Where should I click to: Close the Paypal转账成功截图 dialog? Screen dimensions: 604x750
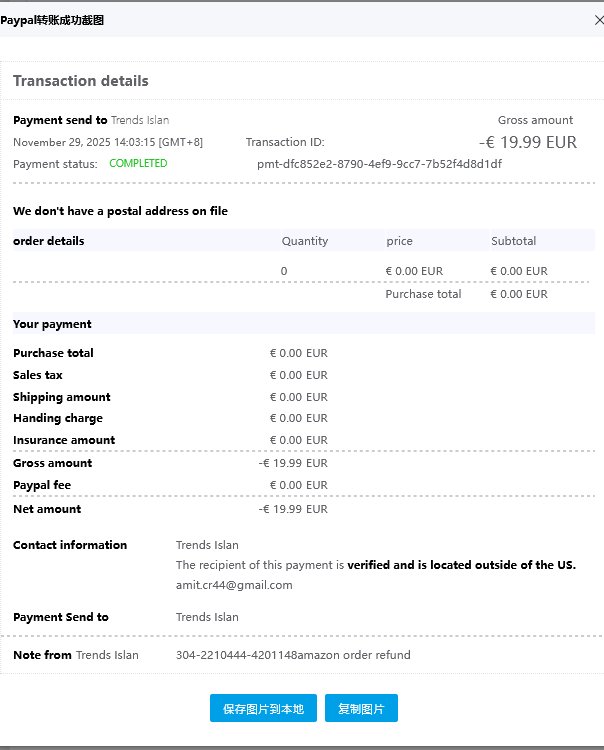click(x=598, y=20)
